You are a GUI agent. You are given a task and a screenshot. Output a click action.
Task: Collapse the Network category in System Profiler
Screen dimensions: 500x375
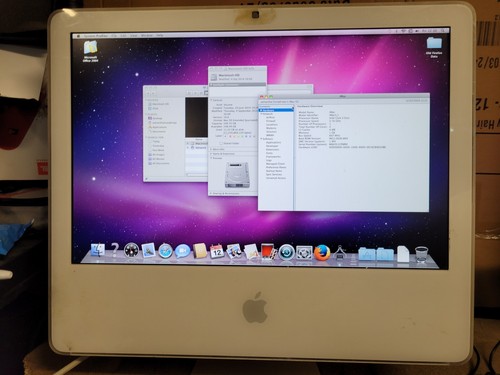point(262,114)
